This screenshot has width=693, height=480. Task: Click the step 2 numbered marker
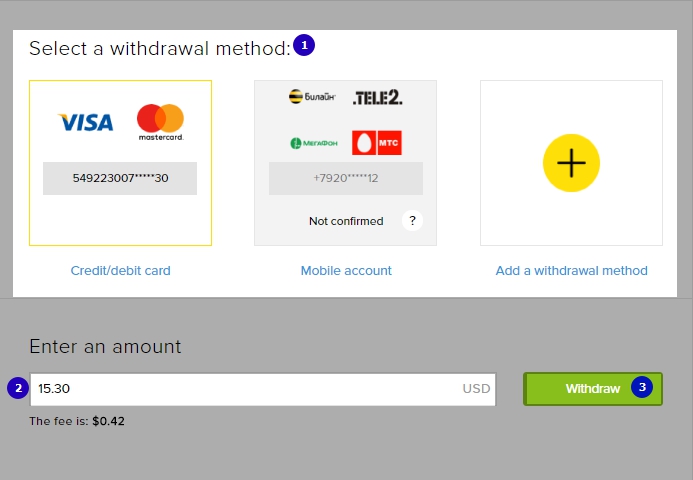(18, 388)
